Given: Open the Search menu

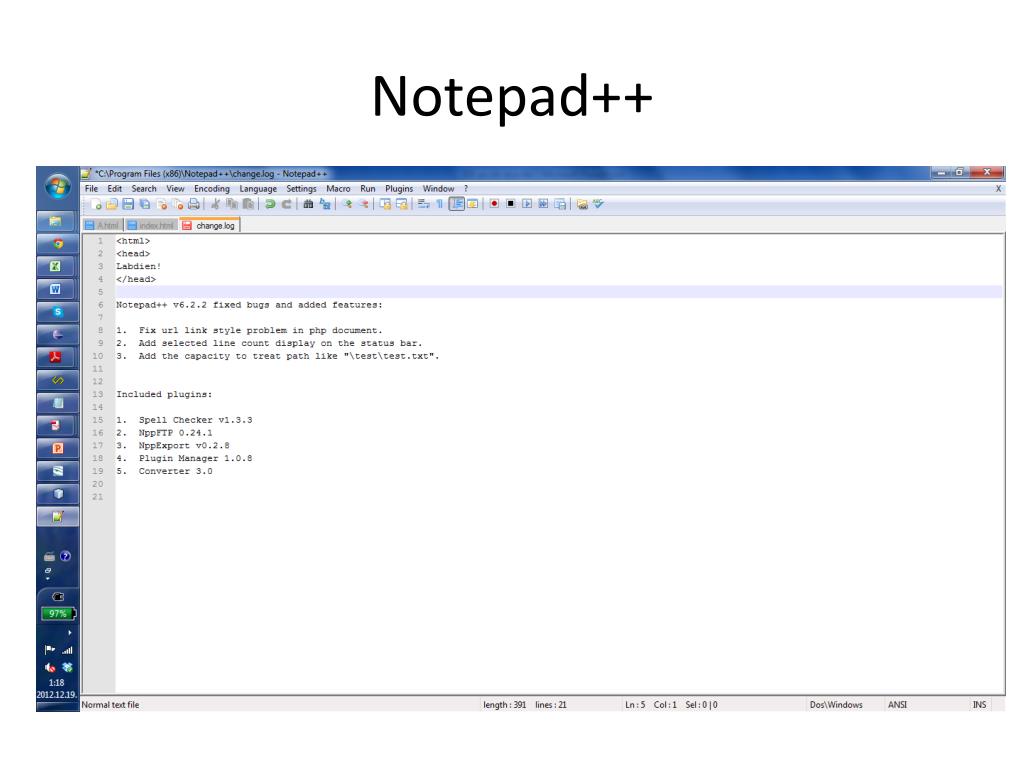Looking at the screenshot, I should pos(144,189).
